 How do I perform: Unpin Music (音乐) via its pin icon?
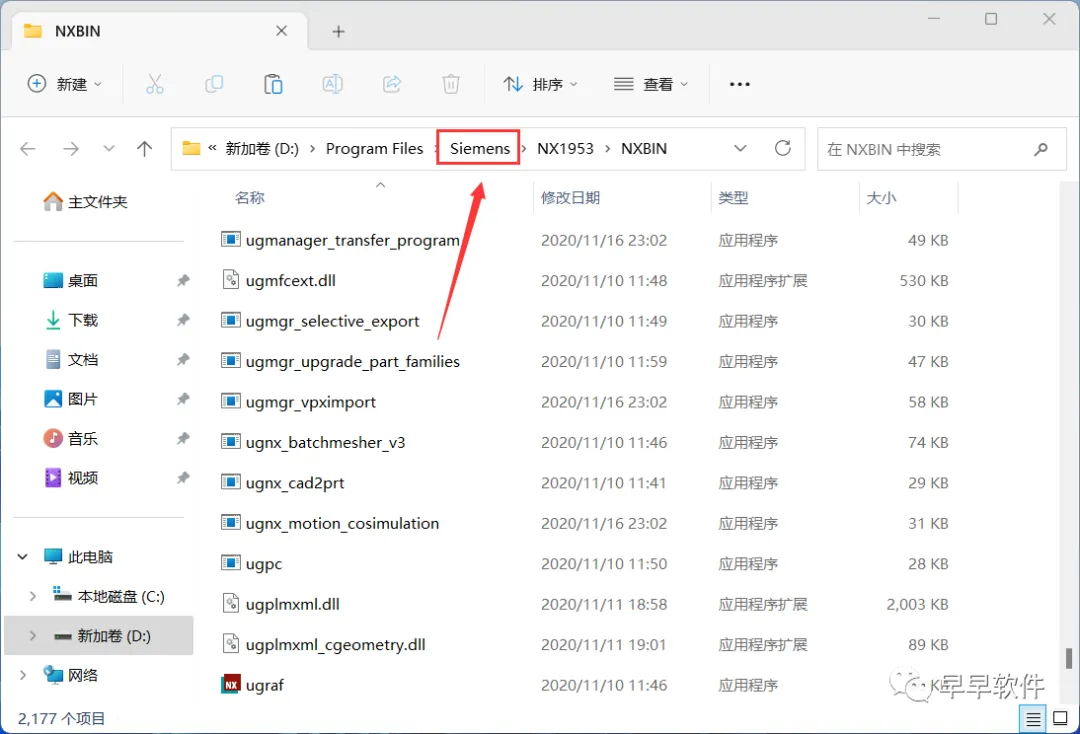[x=183, y=438]
